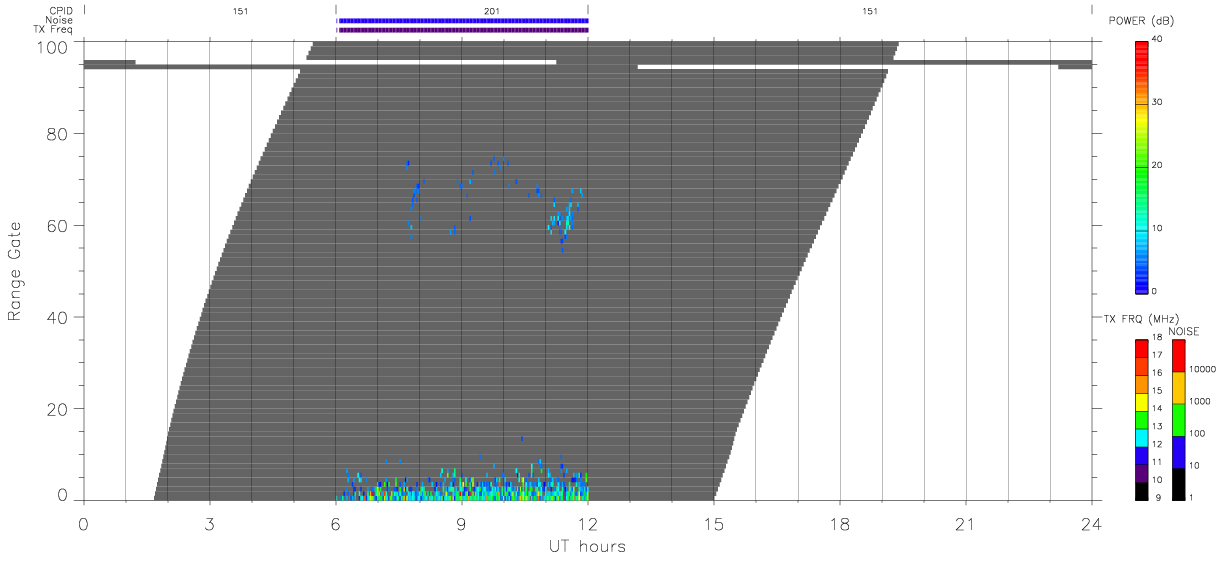Image resolution: width=1228 pixels, height=567 pixels.
Task: Click the "UT hours" axis title
Action: (x=586, y=547)
